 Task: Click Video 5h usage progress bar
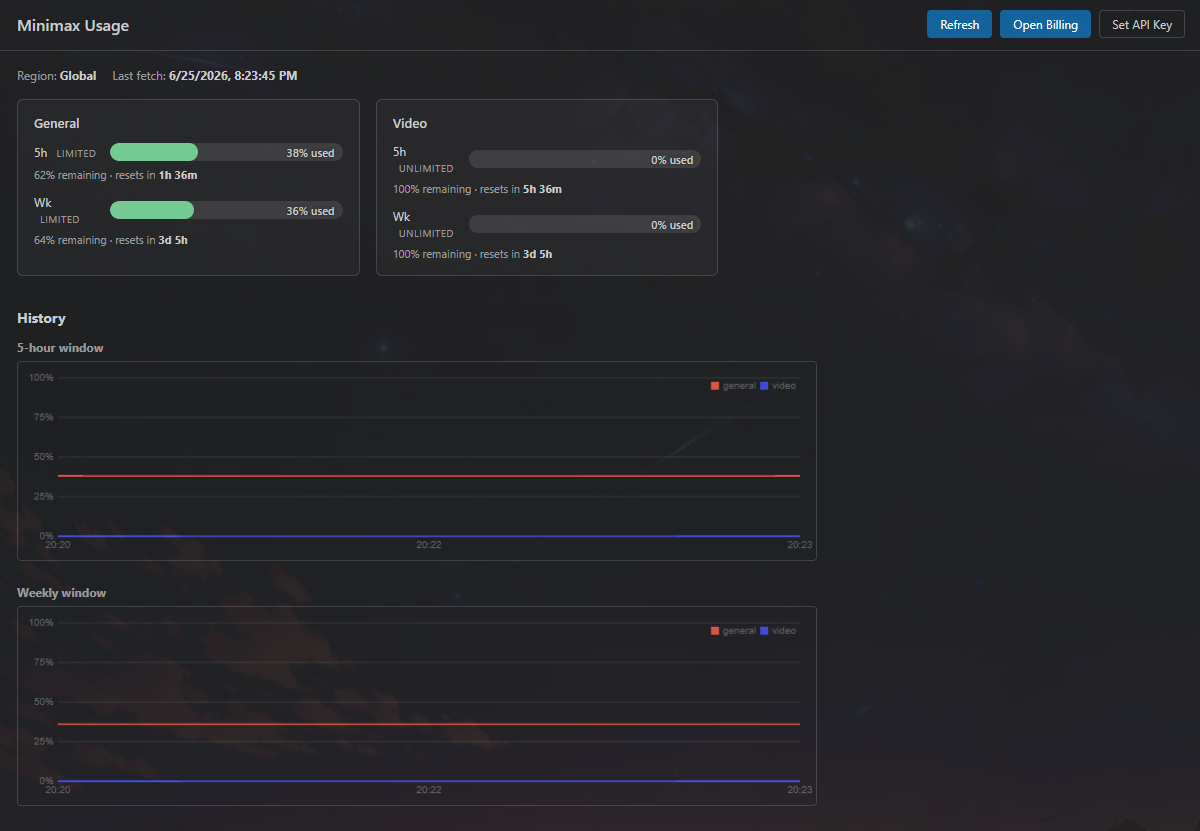click(585, 159)
